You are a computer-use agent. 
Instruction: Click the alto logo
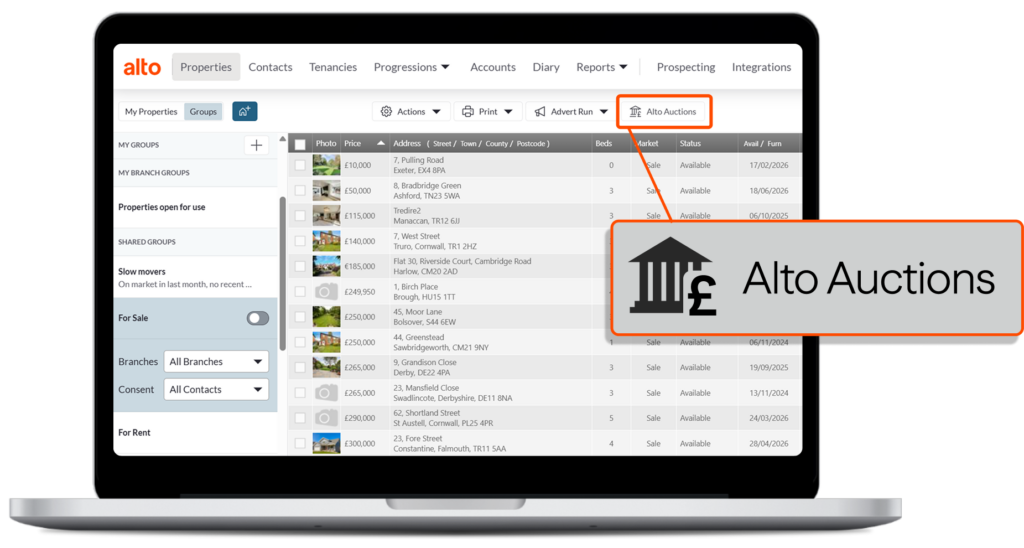pyautogui.click(x=142, y=67)
